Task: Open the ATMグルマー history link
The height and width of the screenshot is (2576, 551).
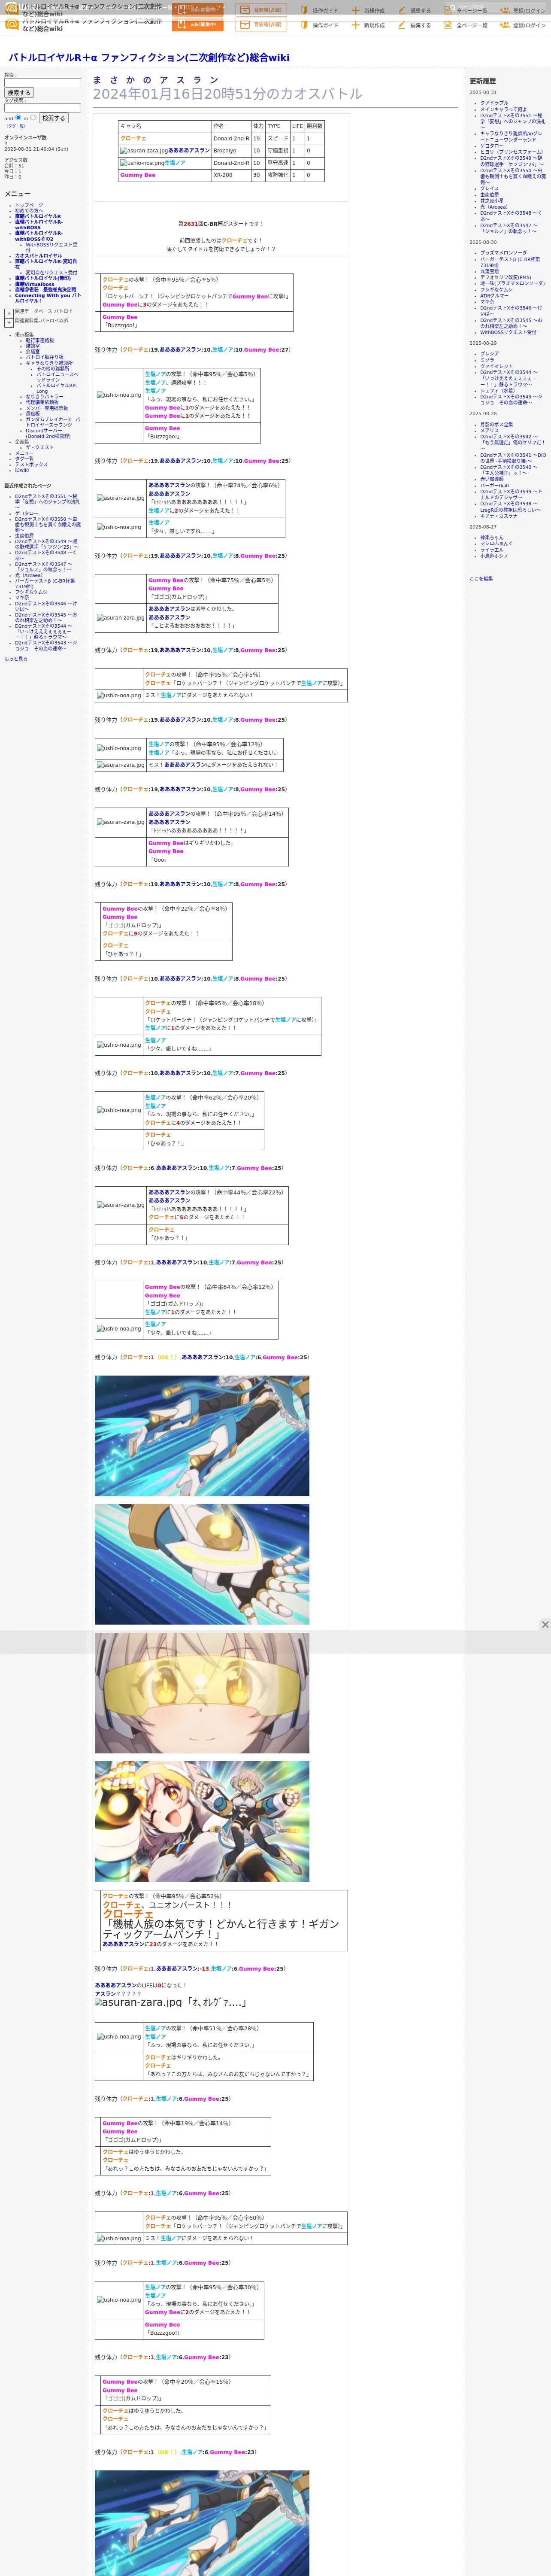Action: (494, 296)
